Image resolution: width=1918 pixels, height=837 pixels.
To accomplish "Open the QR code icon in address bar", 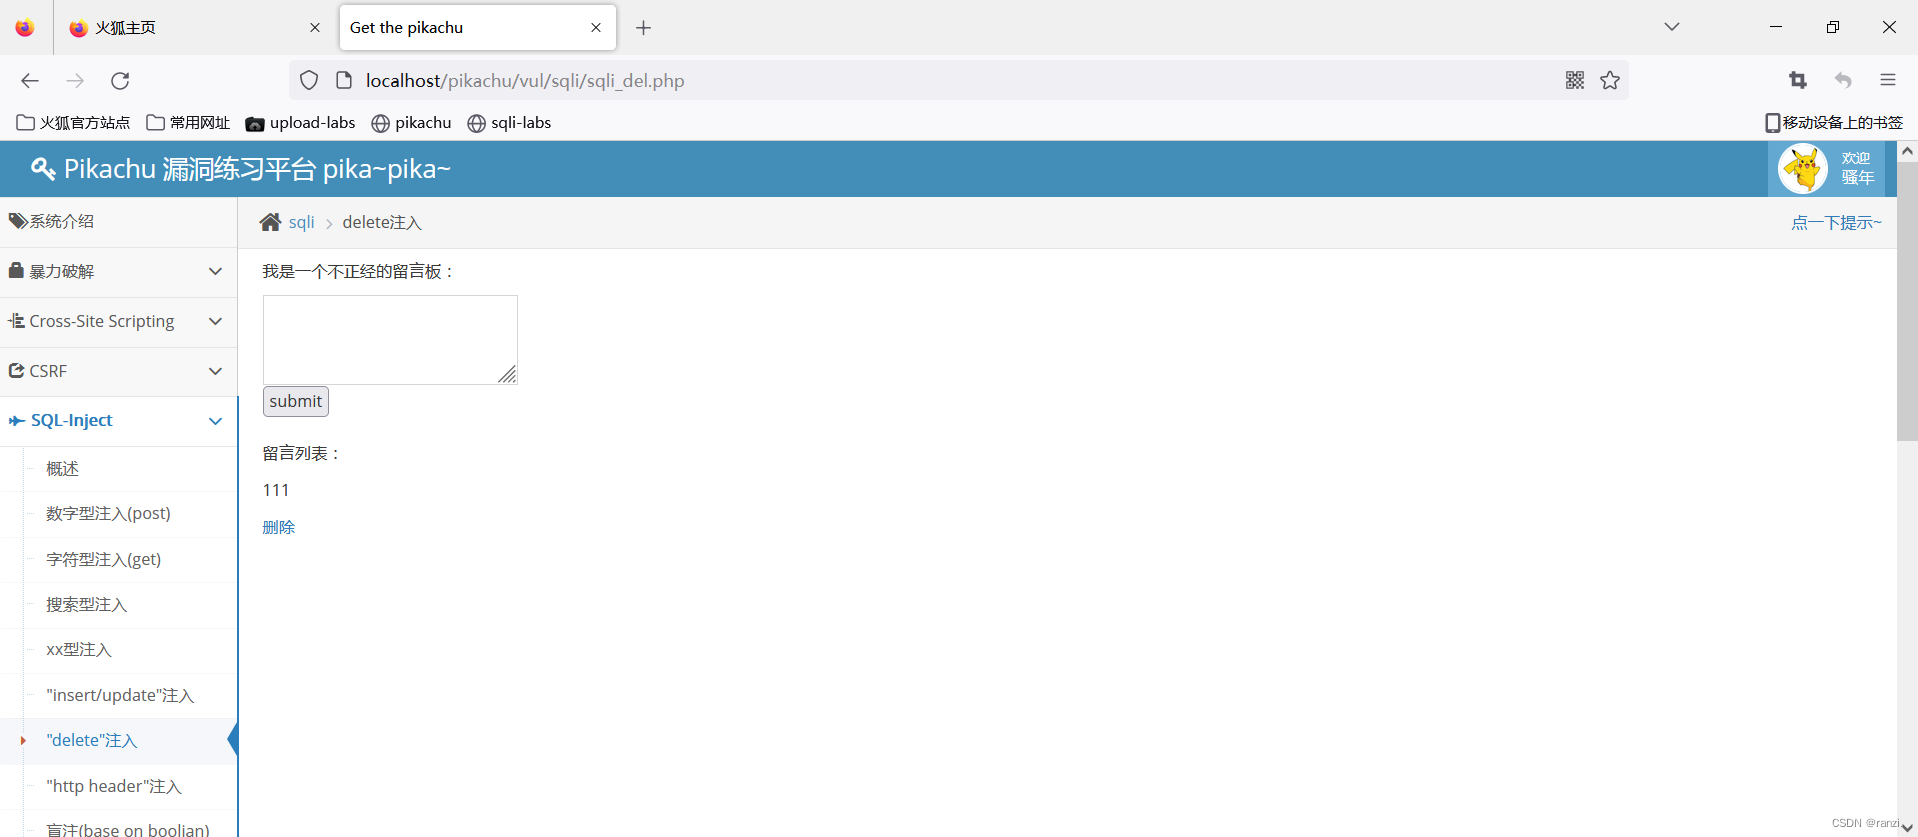I will (1575, 80).
